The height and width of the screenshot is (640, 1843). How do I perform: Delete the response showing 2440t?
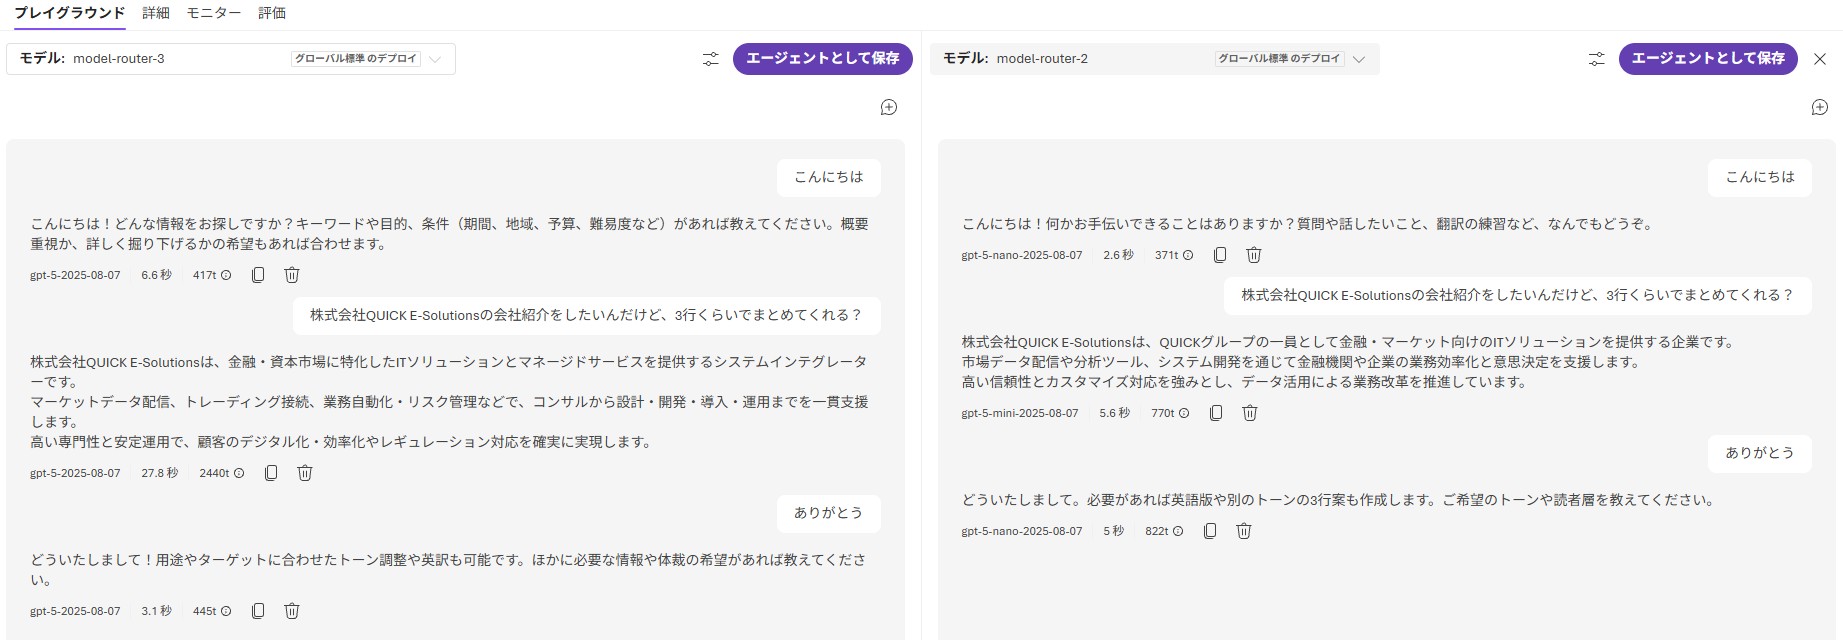click(x=305, y=473)
